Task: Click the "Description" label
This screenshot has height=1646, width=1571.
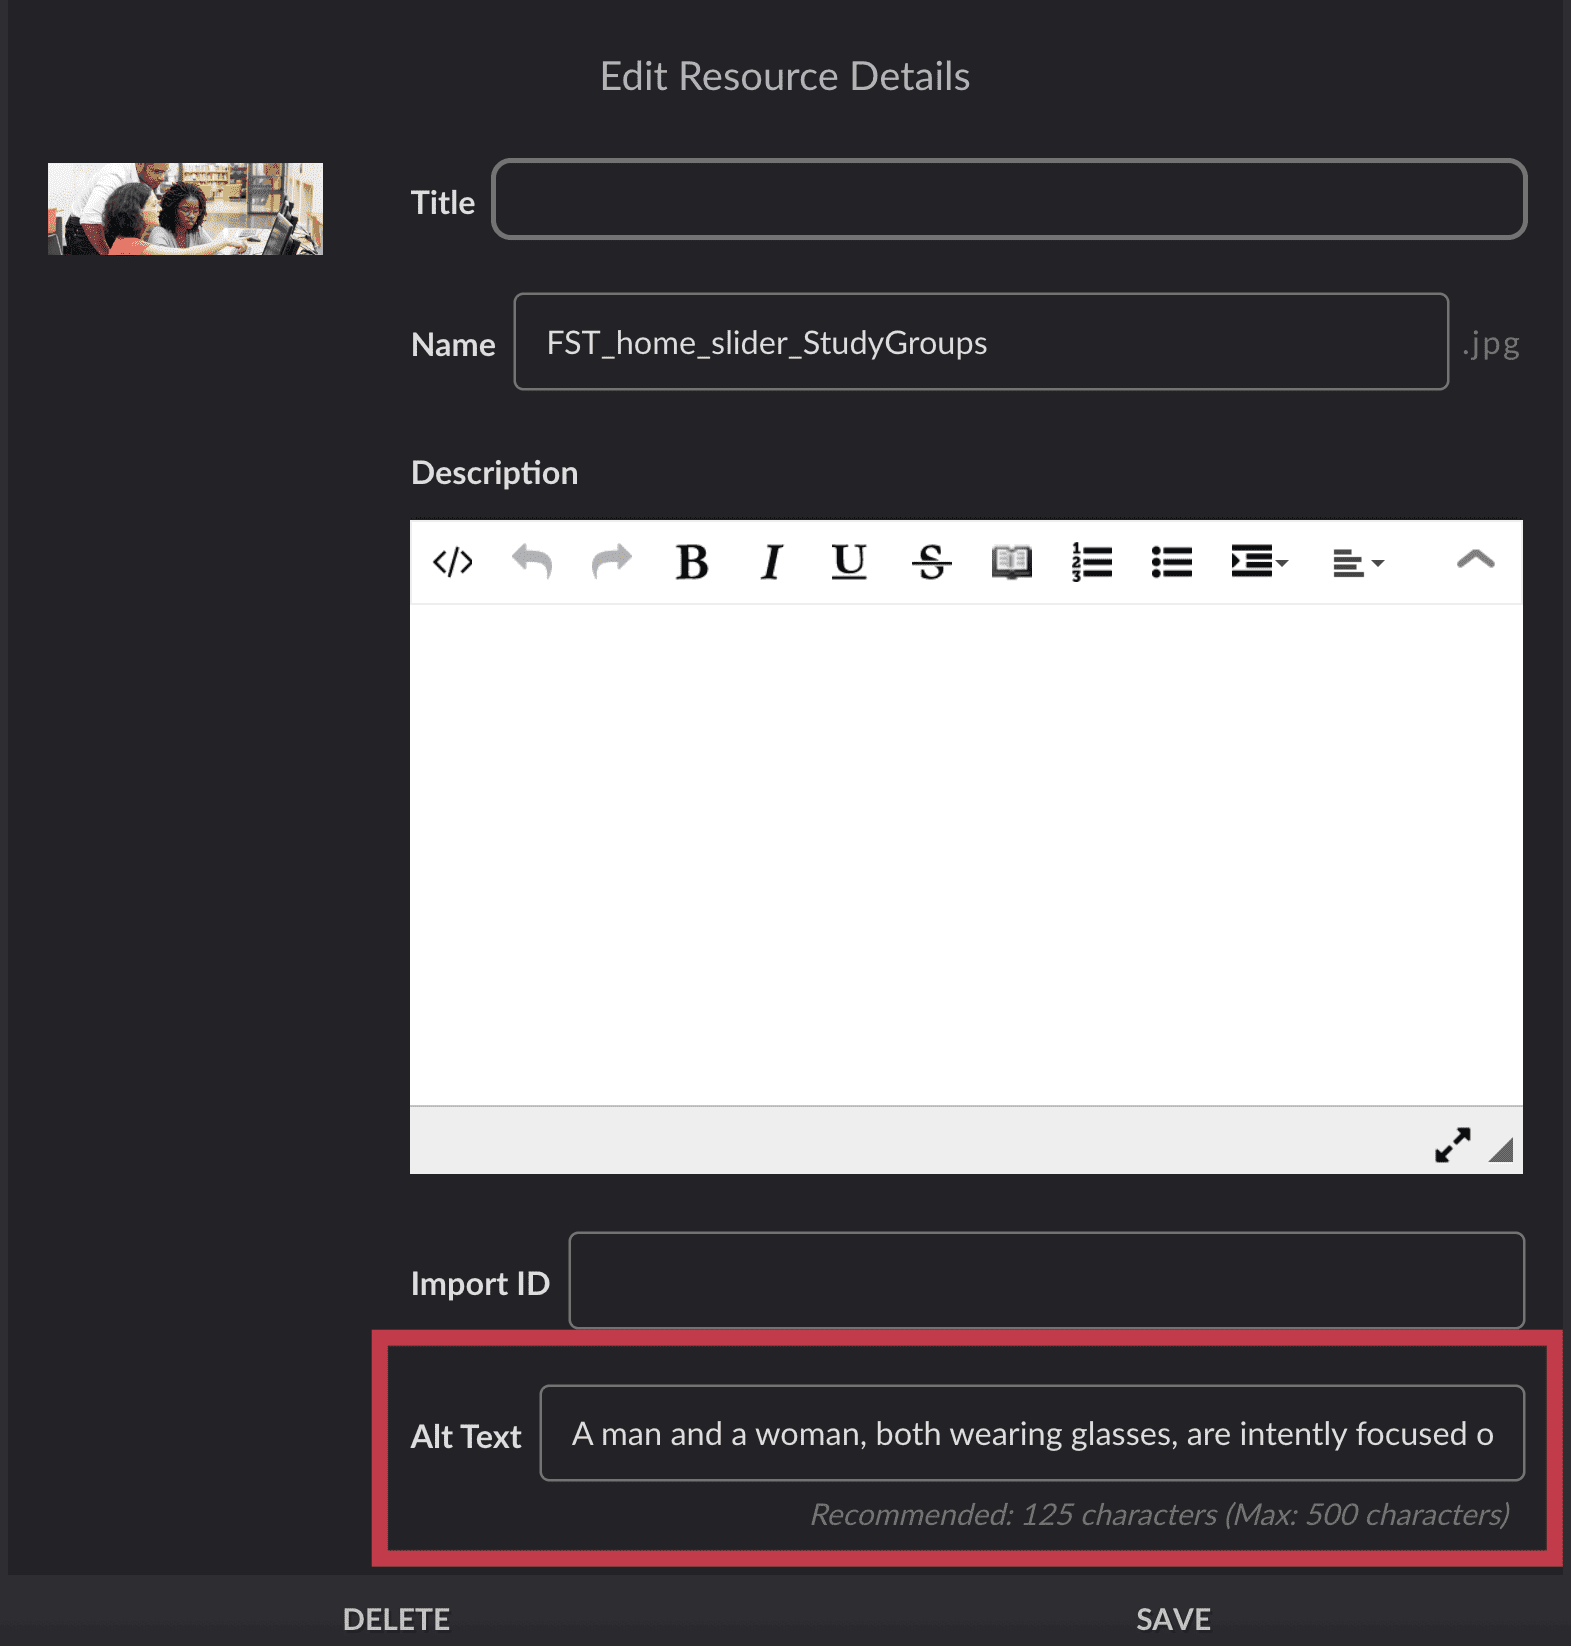Action: tap(494, 473)
